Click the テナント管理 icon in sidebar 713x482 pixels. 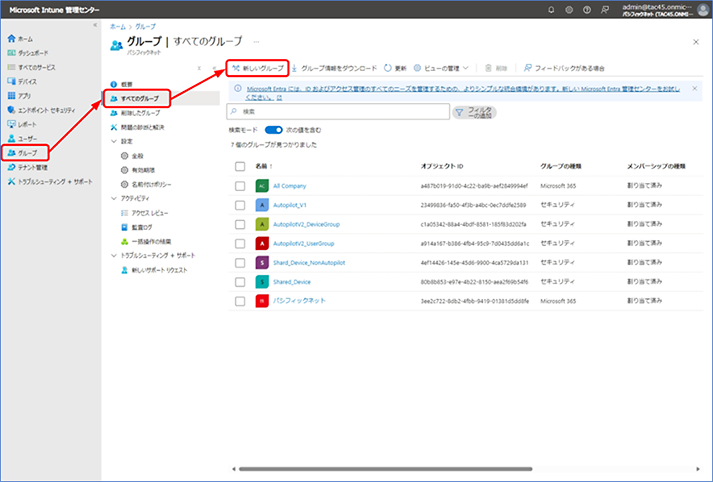click(x=11, y=167)
